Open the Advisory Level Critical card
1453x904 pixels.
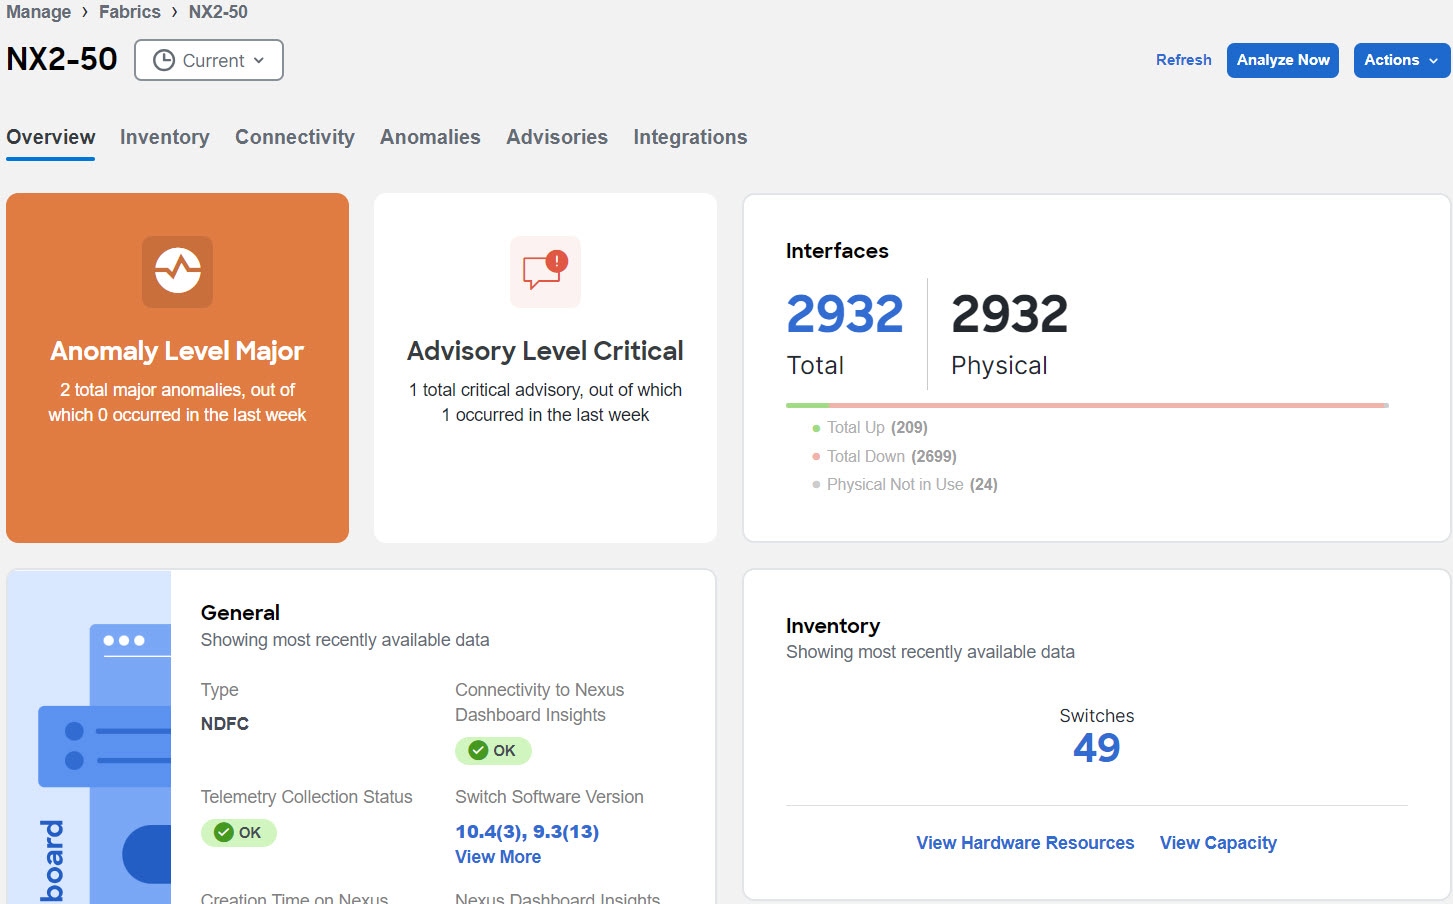click(545, 368)
